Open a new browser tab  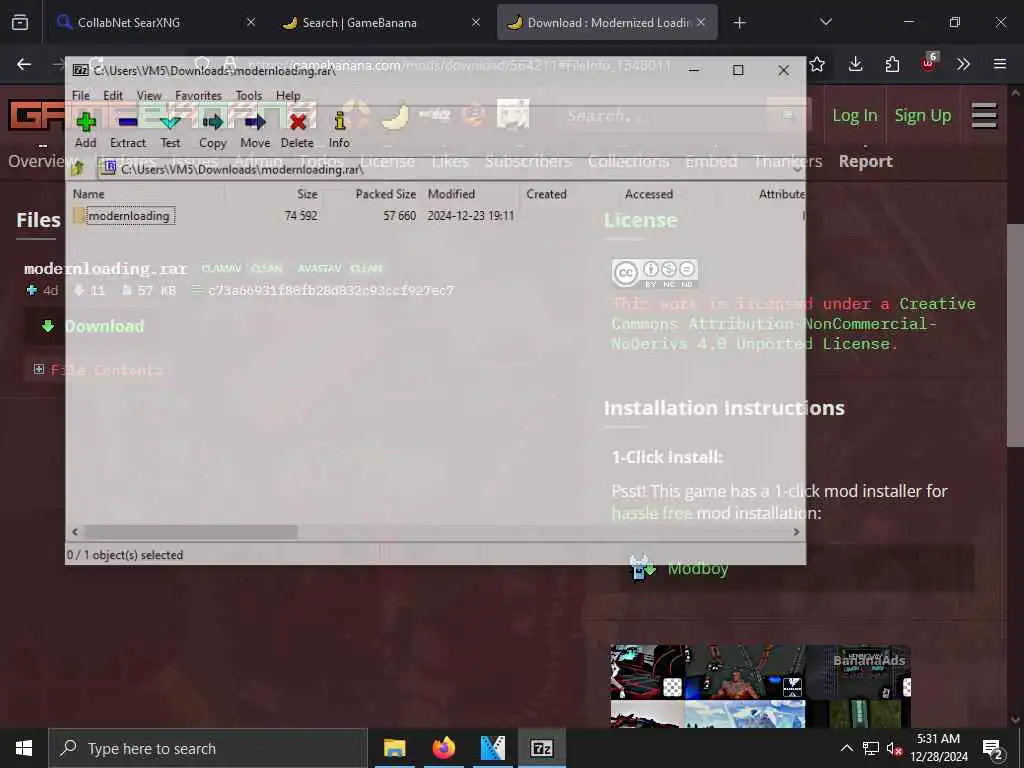(x=739, y=23)
